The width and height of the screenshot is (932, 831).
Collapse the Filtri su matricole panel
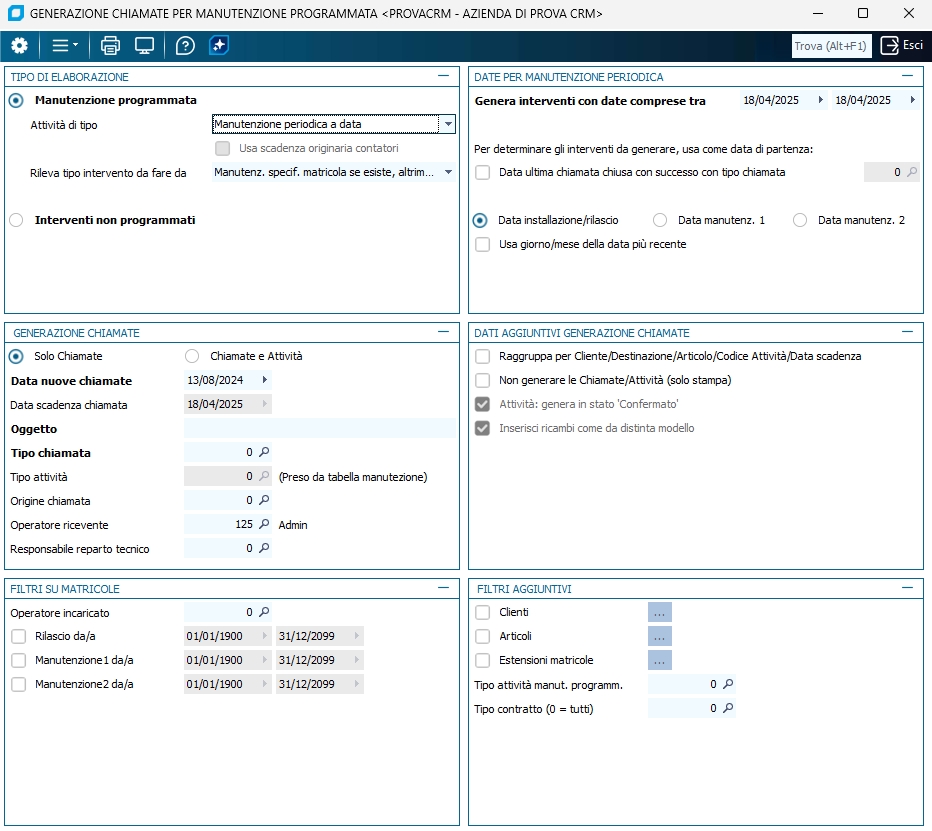tap(443, 588)
